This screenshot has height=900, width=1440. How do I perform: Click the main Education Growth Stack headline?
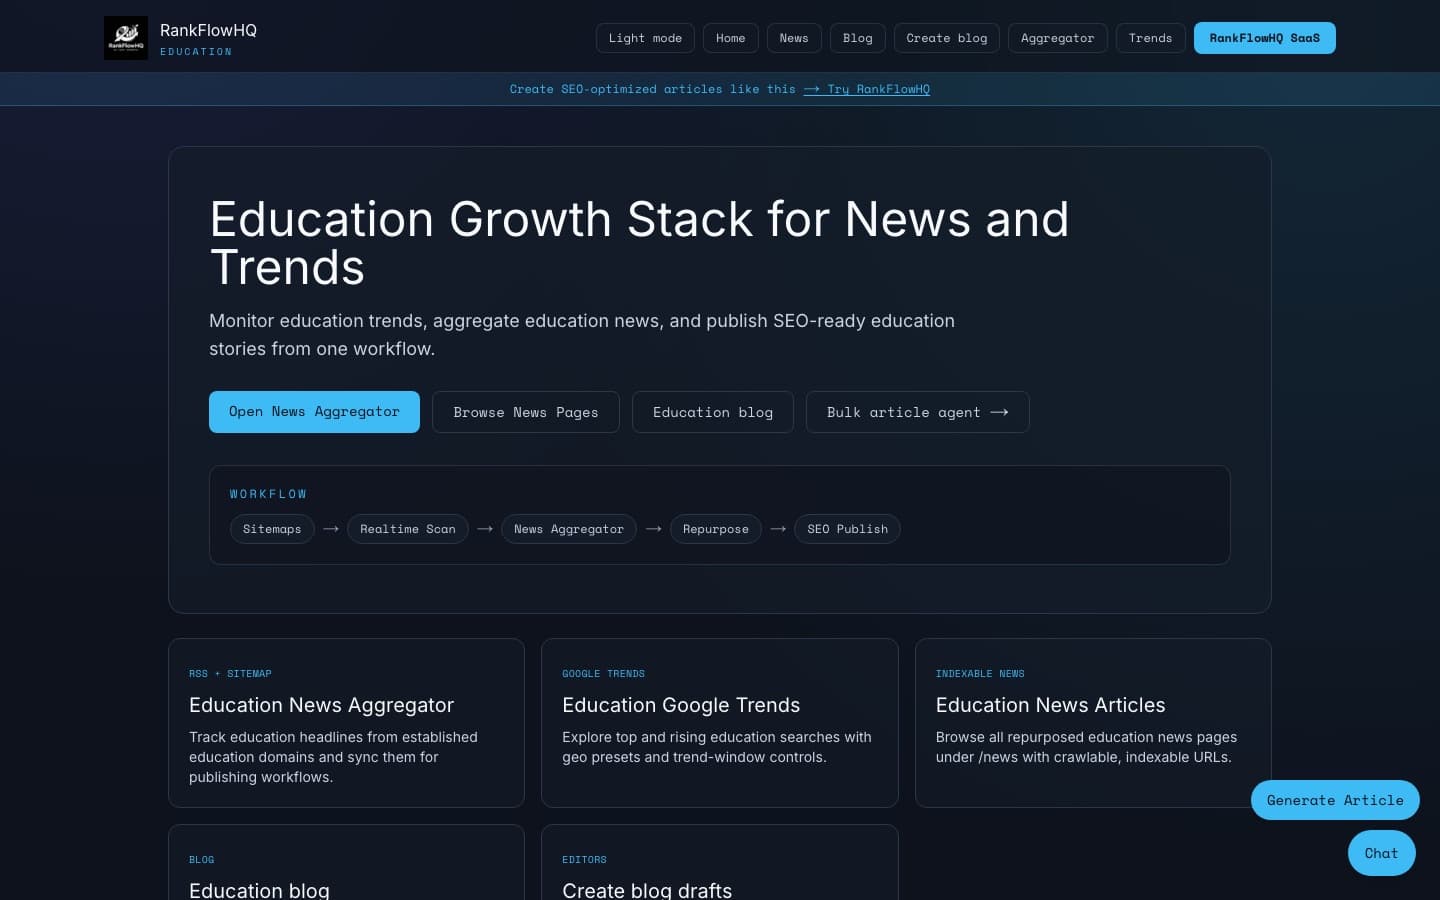point(639,243)
